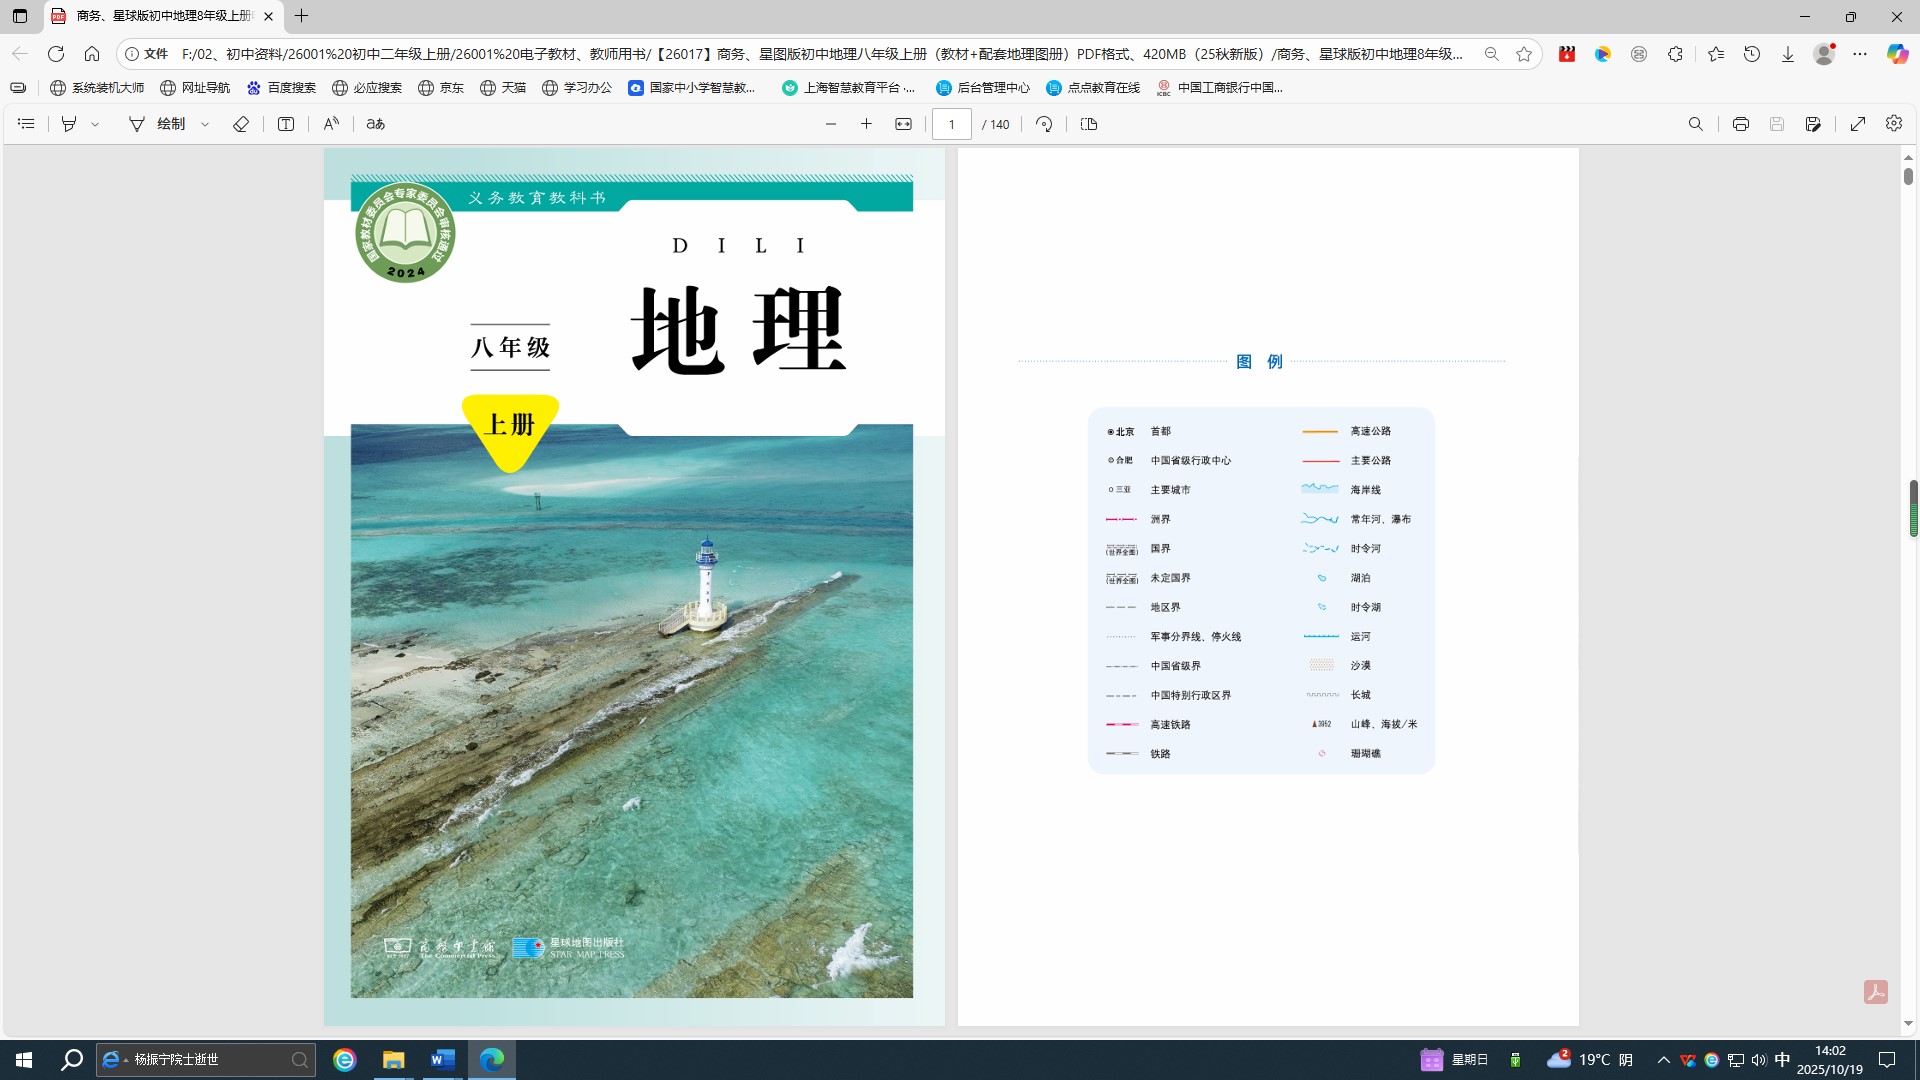Viewport: 1920px width, 1080px height.
Task: Start the read aloud tool
Action: pyautogui.click(x=331, y=124)
